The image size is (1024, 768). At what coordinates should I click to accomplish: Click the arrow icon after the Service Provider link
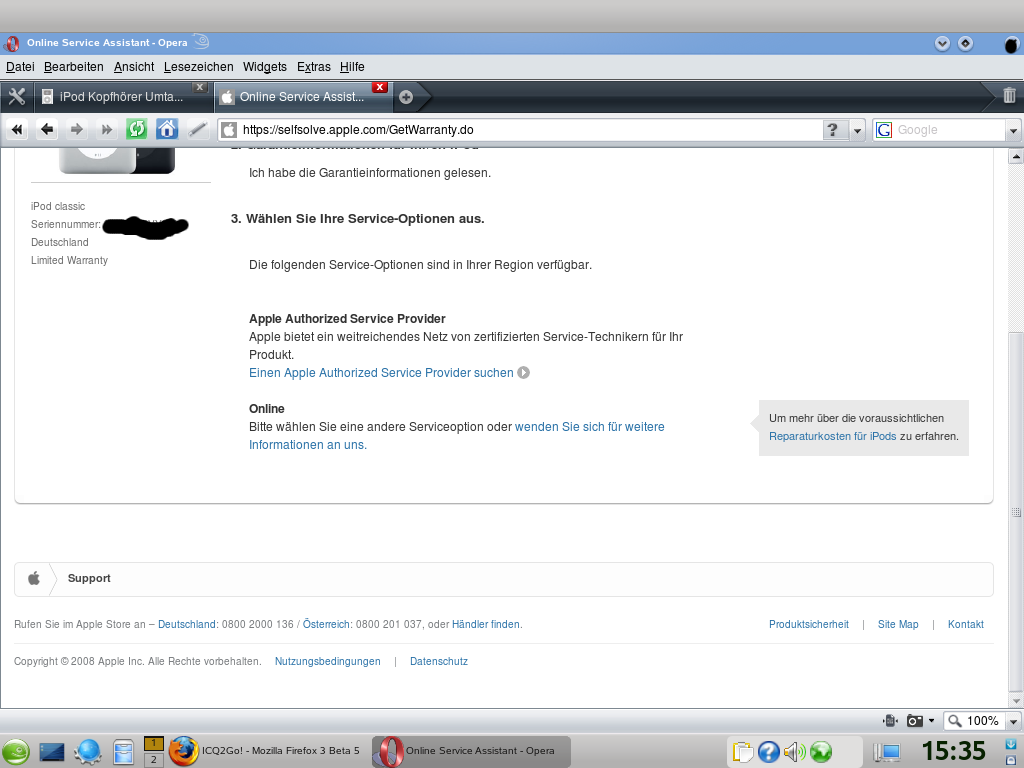tap(524, 372)
